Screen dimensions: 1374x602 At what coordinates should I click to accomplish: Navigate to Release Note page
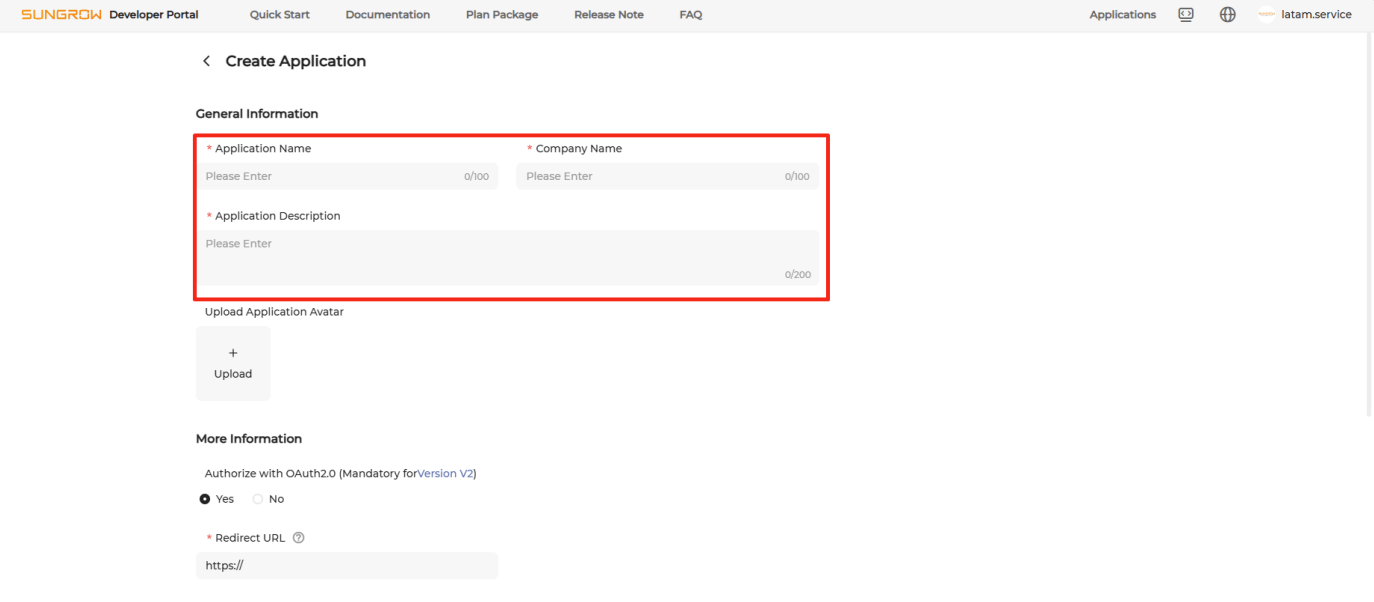[x=608, y=15]
